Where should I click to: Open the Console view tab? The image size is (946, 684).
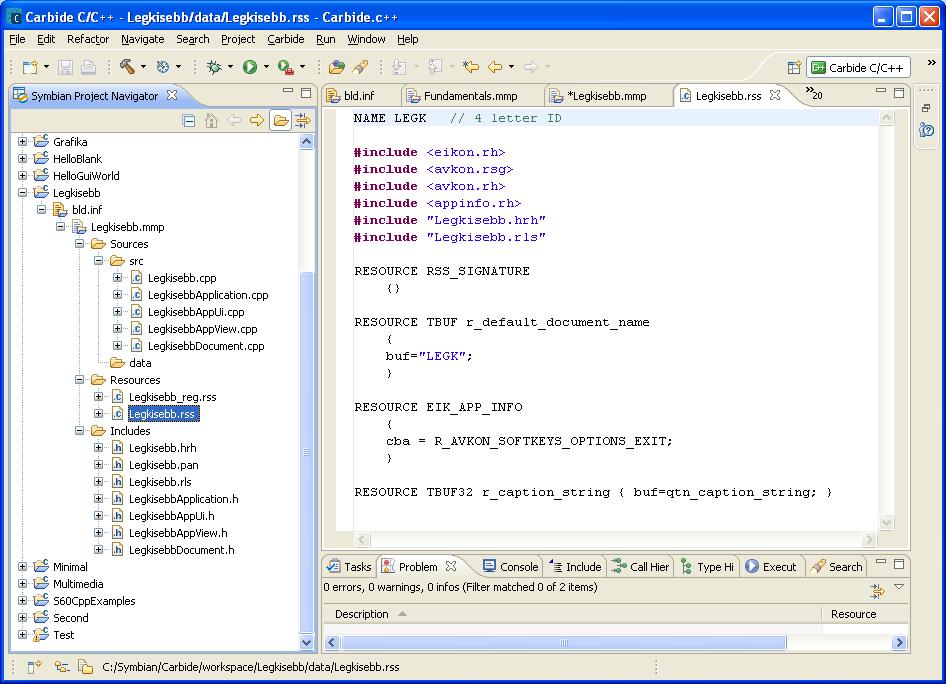pos(511,567)
